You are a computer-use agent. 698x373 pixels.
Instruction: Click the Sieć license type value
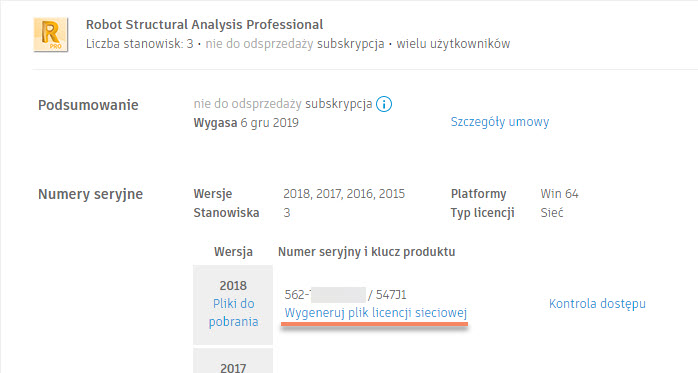[x=552, y=213]
